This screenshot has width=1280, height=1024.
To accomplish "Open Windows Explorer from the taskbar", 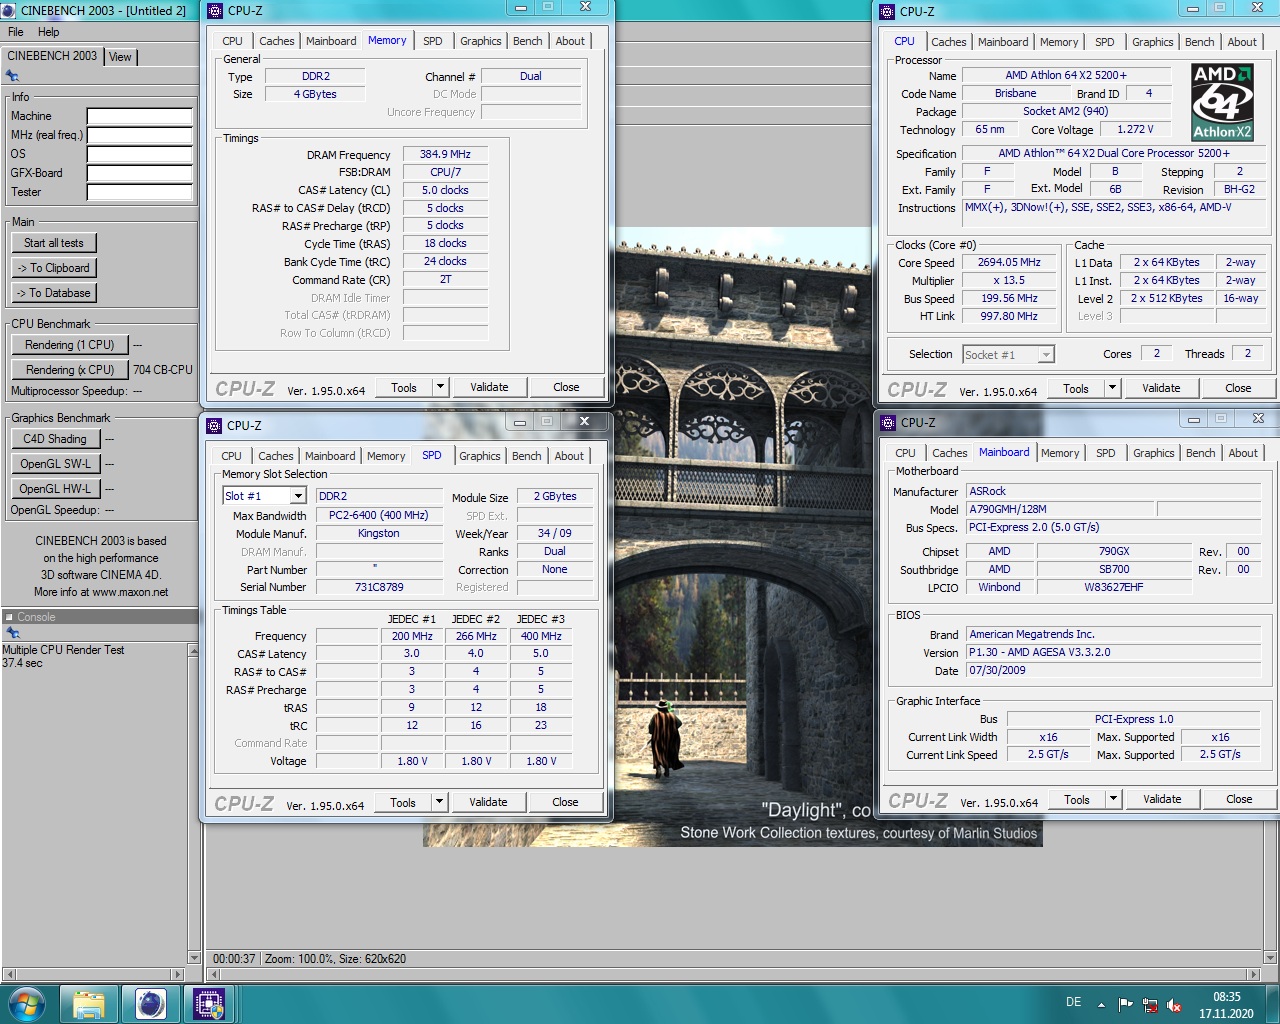I will coord(89,1004).
